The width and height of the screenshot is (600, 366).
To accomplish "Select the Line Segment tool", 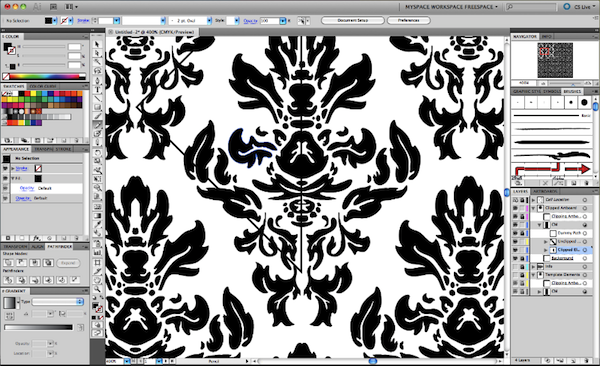I will (x=98, y=98).
